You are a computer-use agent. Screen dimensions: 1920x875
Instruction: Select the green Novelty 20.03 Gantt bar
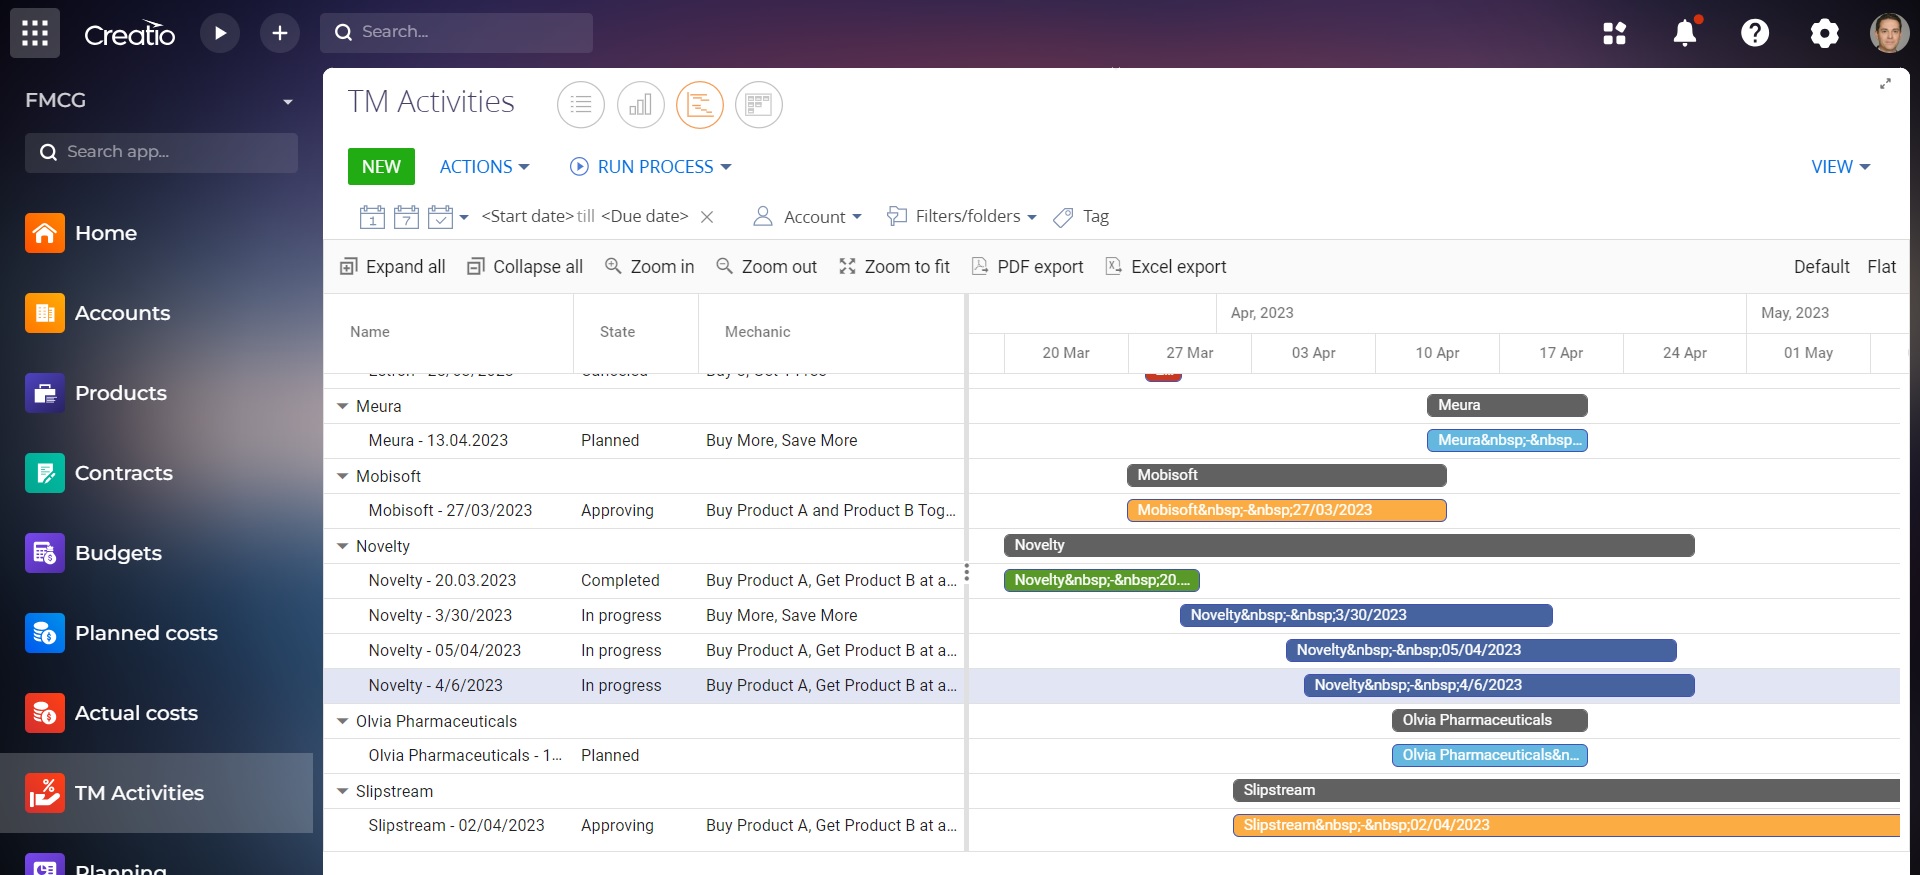pos(1101,580)
